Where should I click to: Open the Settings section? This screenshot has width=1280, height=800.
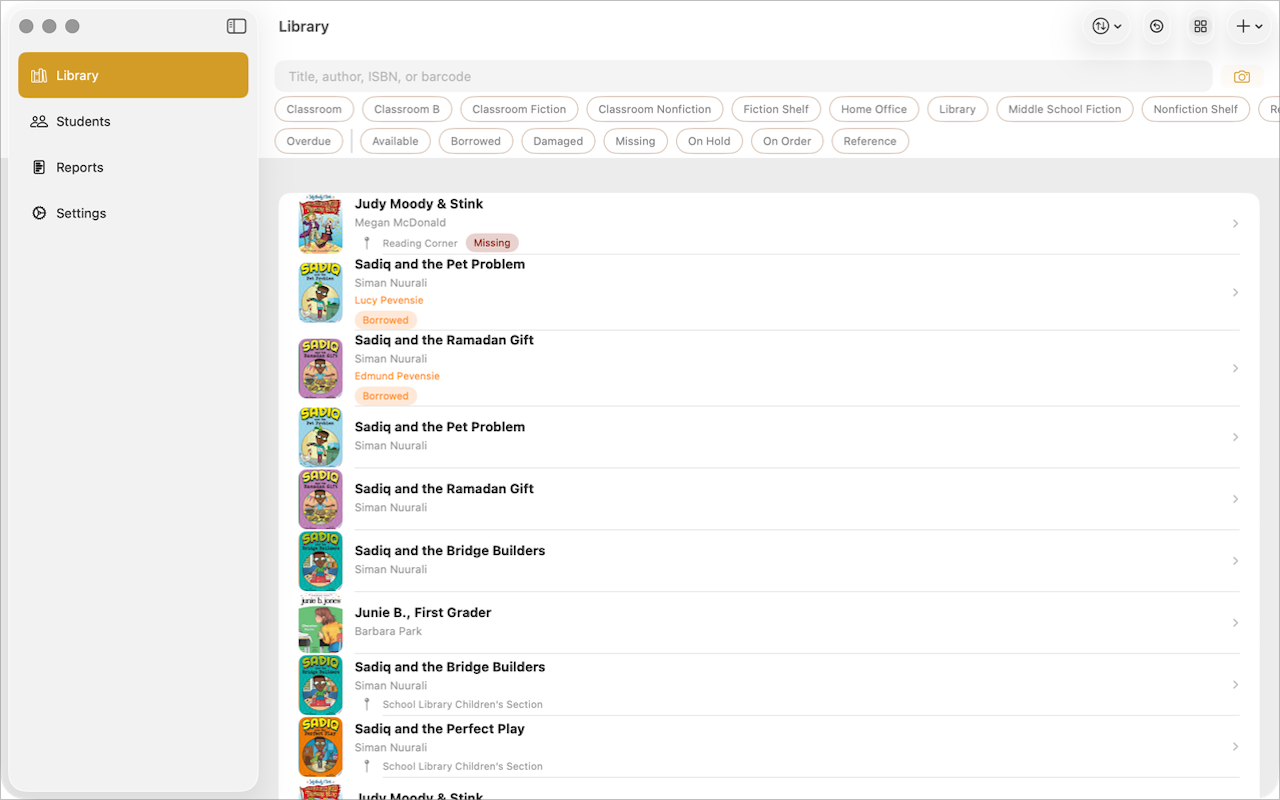(133, 213)
